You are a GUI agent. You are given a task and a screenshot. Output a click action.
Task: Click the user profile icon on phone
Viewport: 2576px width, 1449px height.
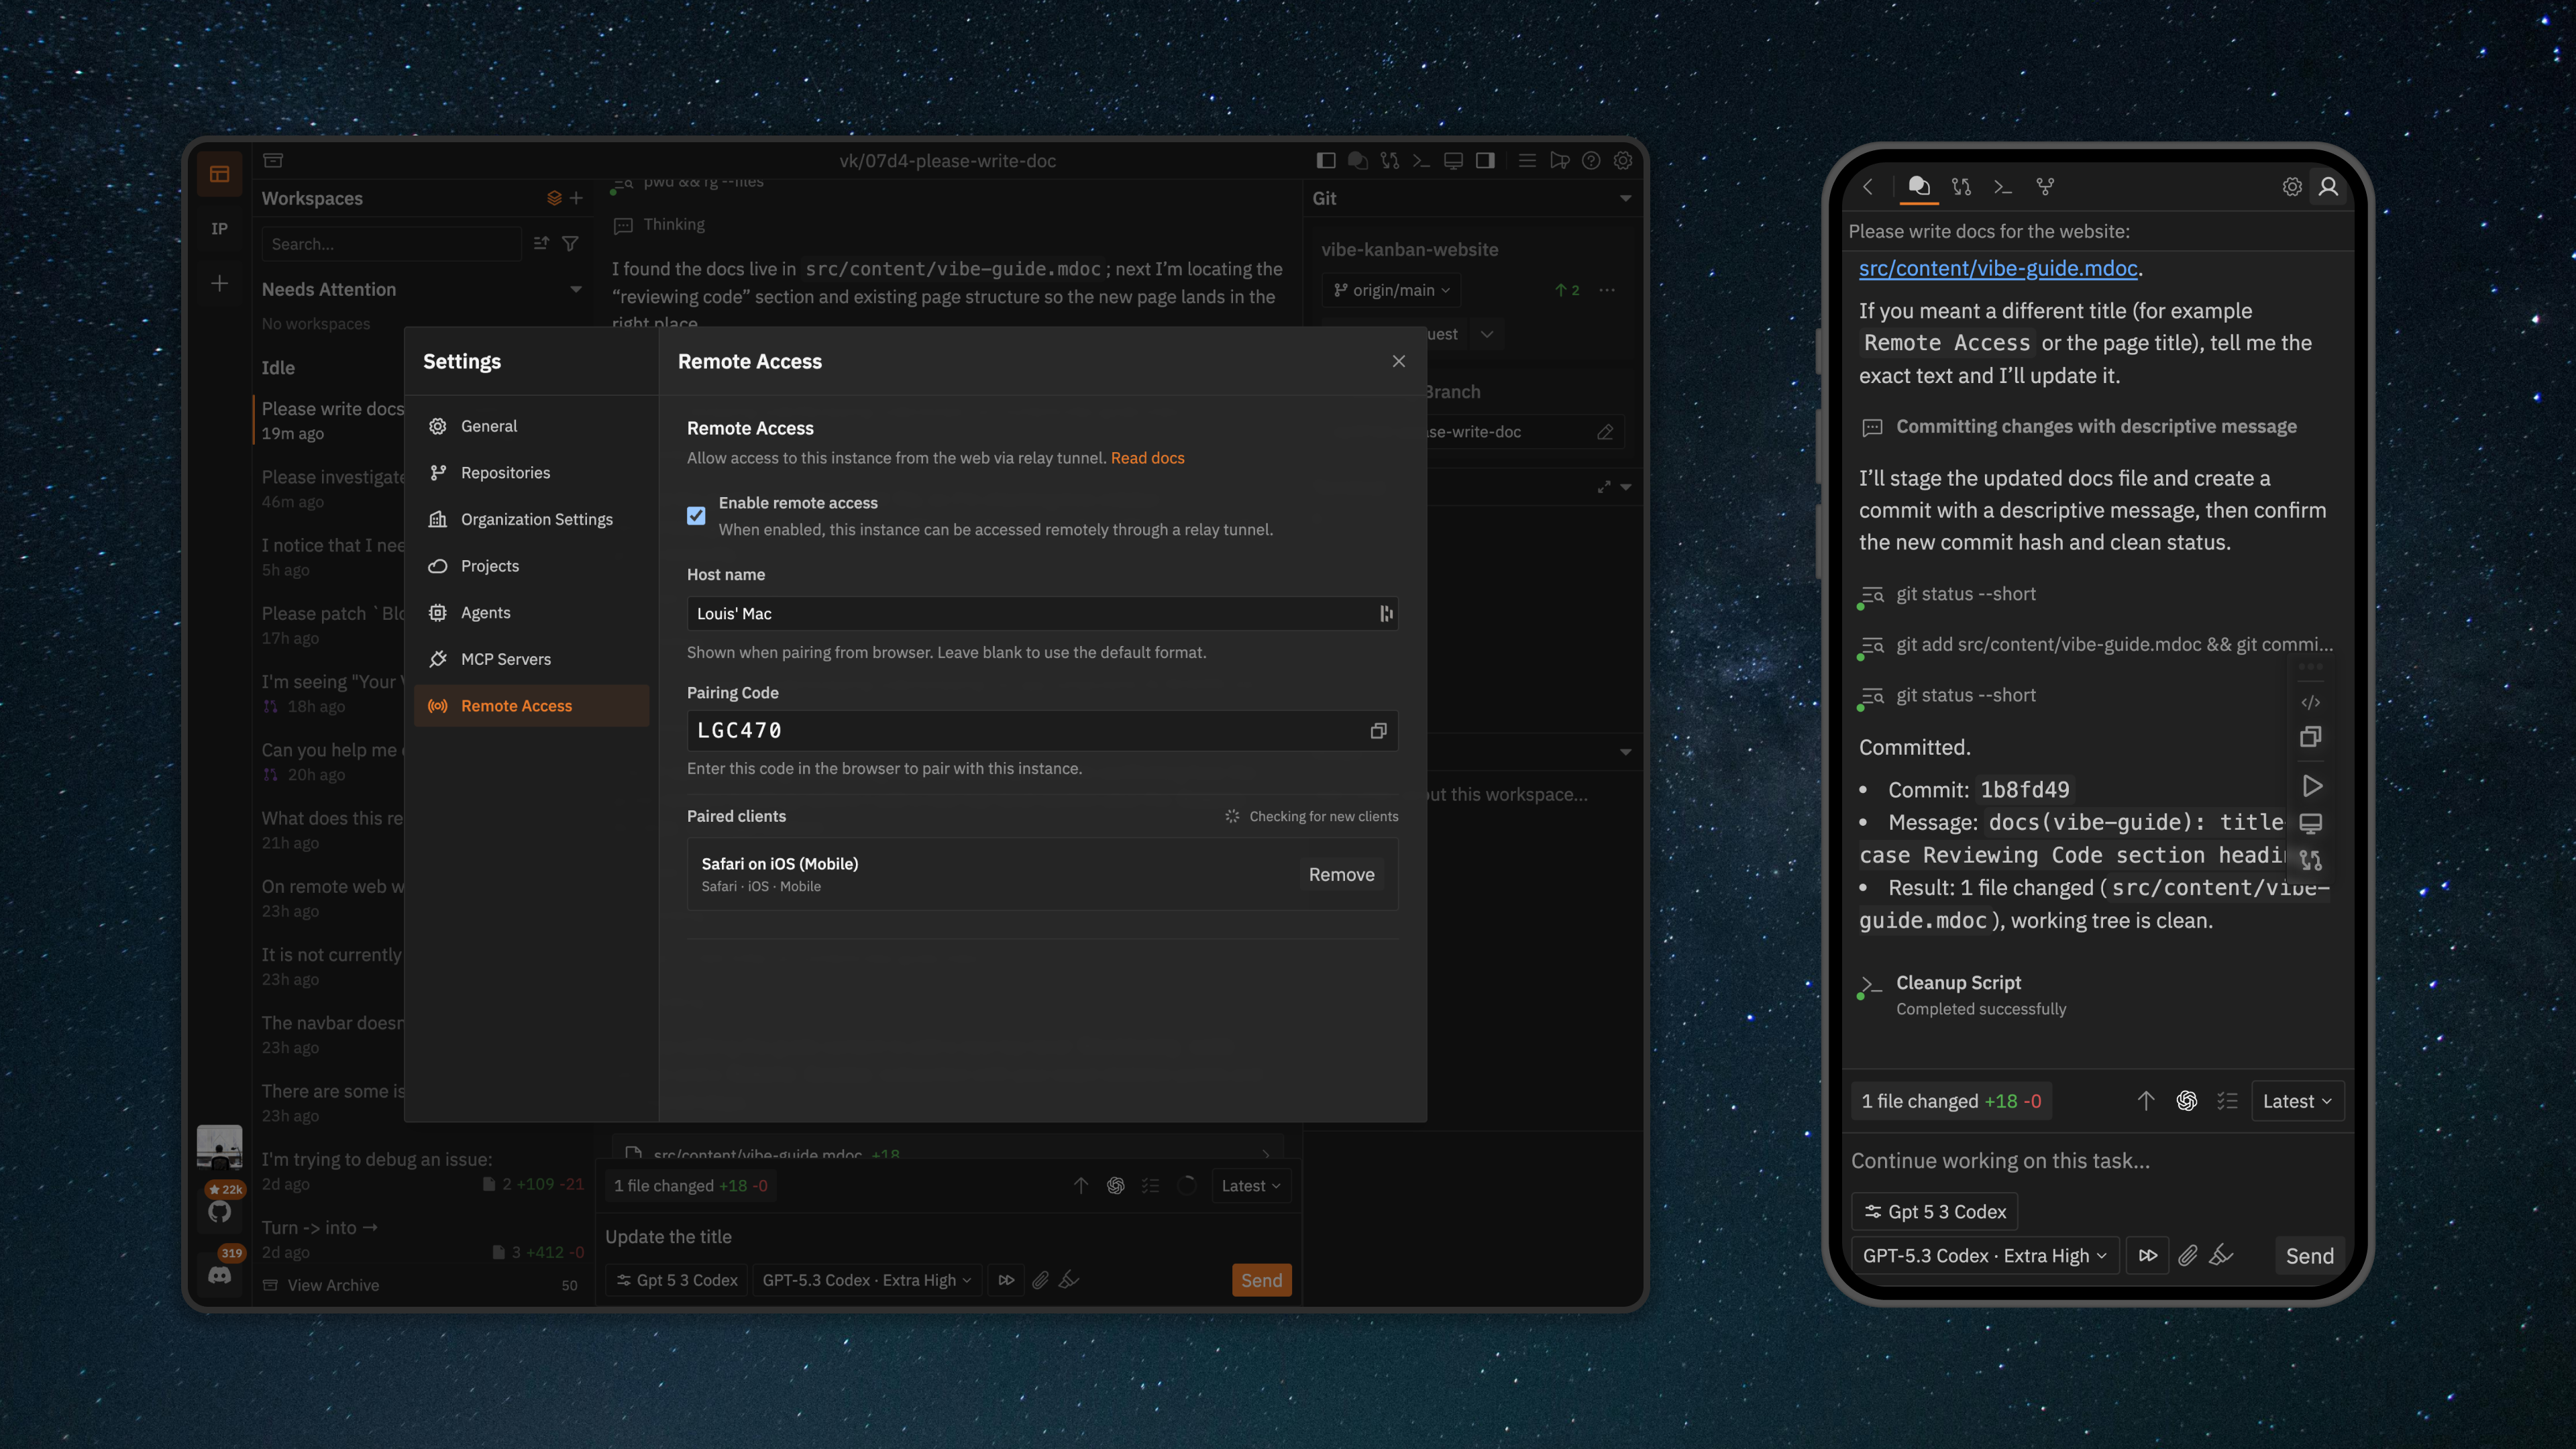click(x=2328, y=187)
